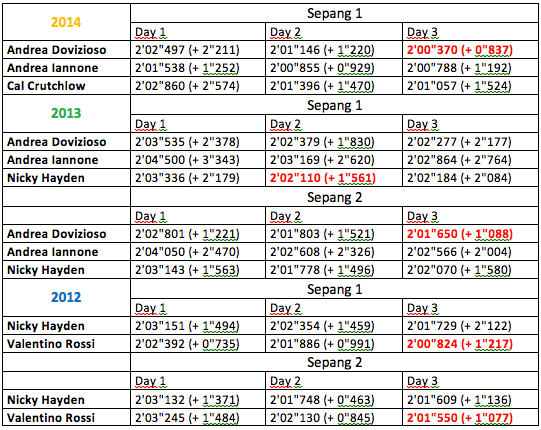Image resolution: width=541 pixels, height=430 pixels.
Task: Click the orange 2014 year cell
Action: coord(66,22)
